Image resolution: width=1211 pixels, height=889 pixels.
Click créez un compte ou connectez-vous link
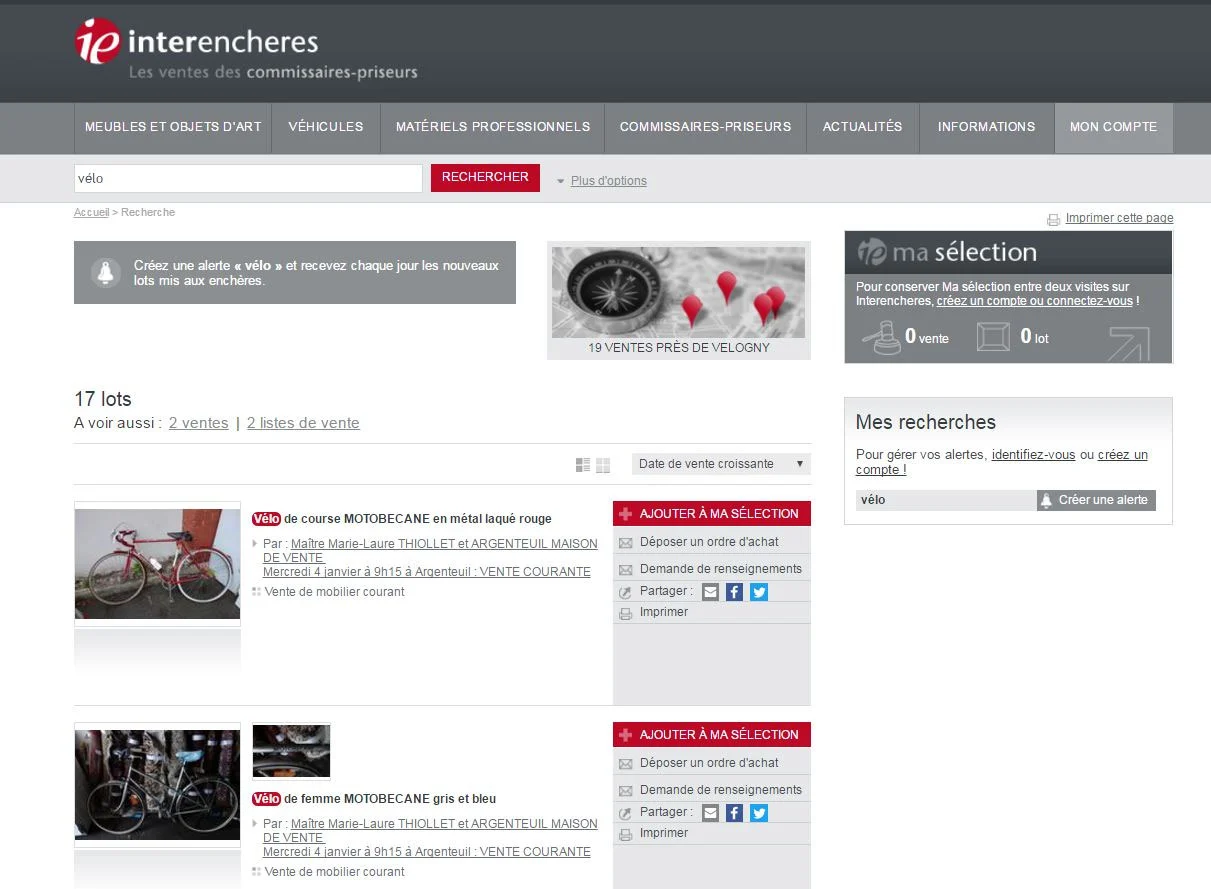click(x=1034, y=301)
